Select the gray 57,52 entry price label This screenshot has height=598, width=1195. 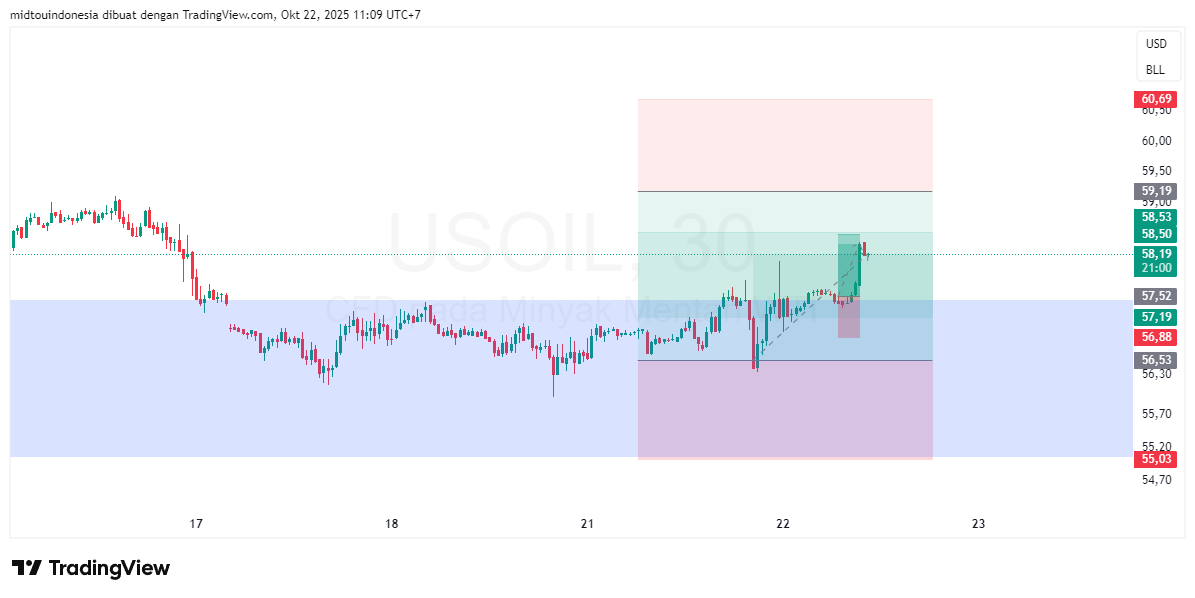[x=1157, y=295]
